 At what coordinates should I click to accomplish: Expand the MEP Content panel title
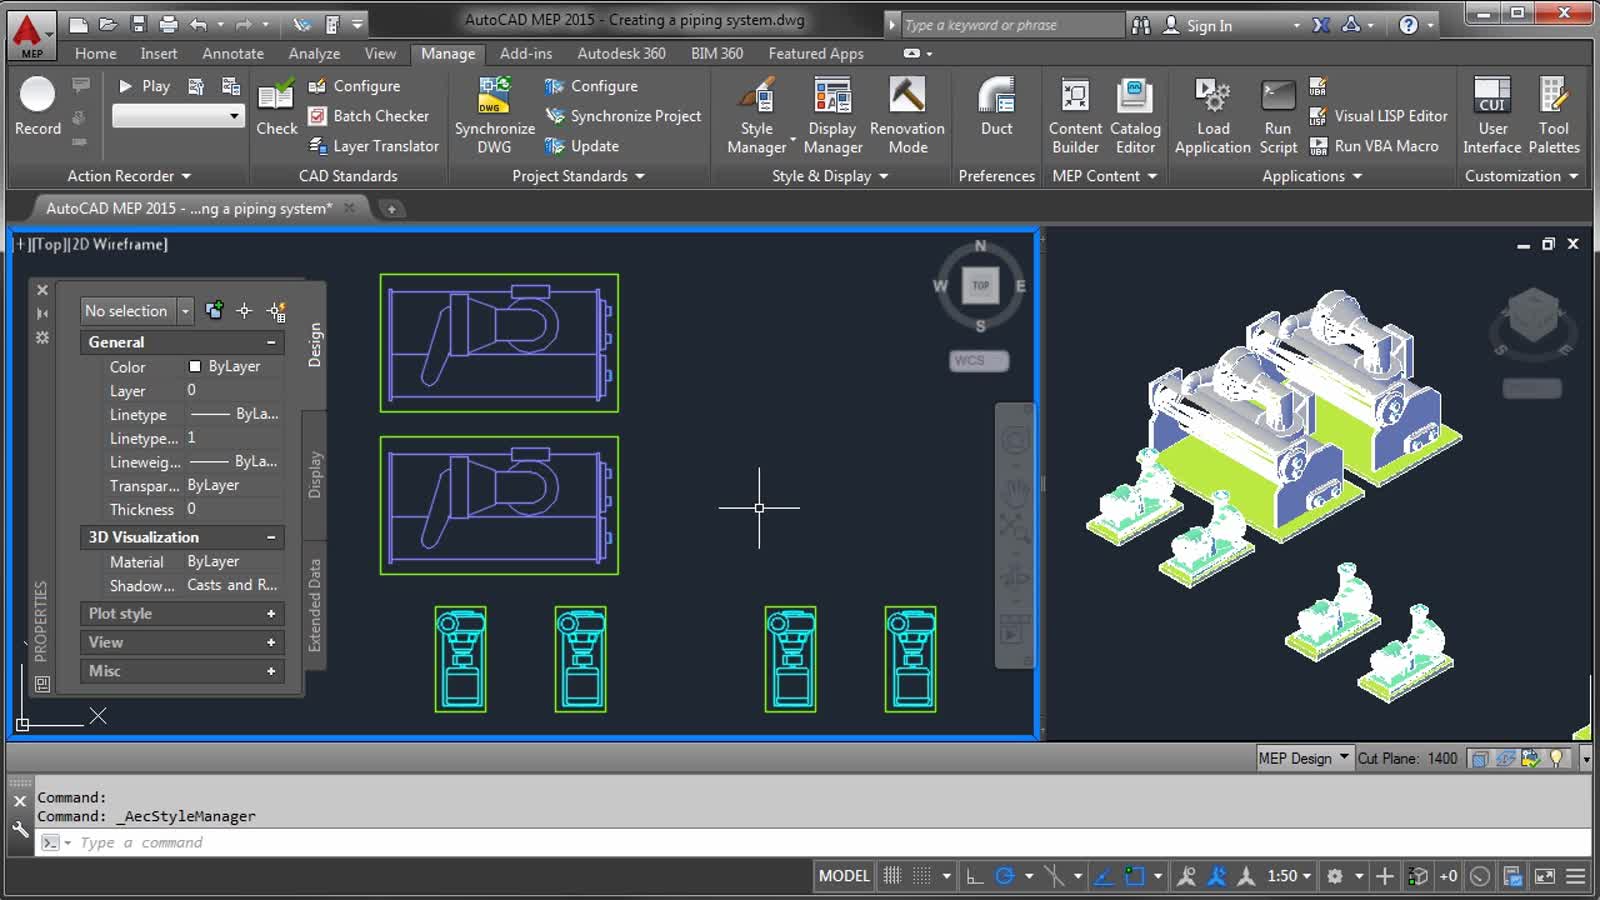coord(1104,176)
